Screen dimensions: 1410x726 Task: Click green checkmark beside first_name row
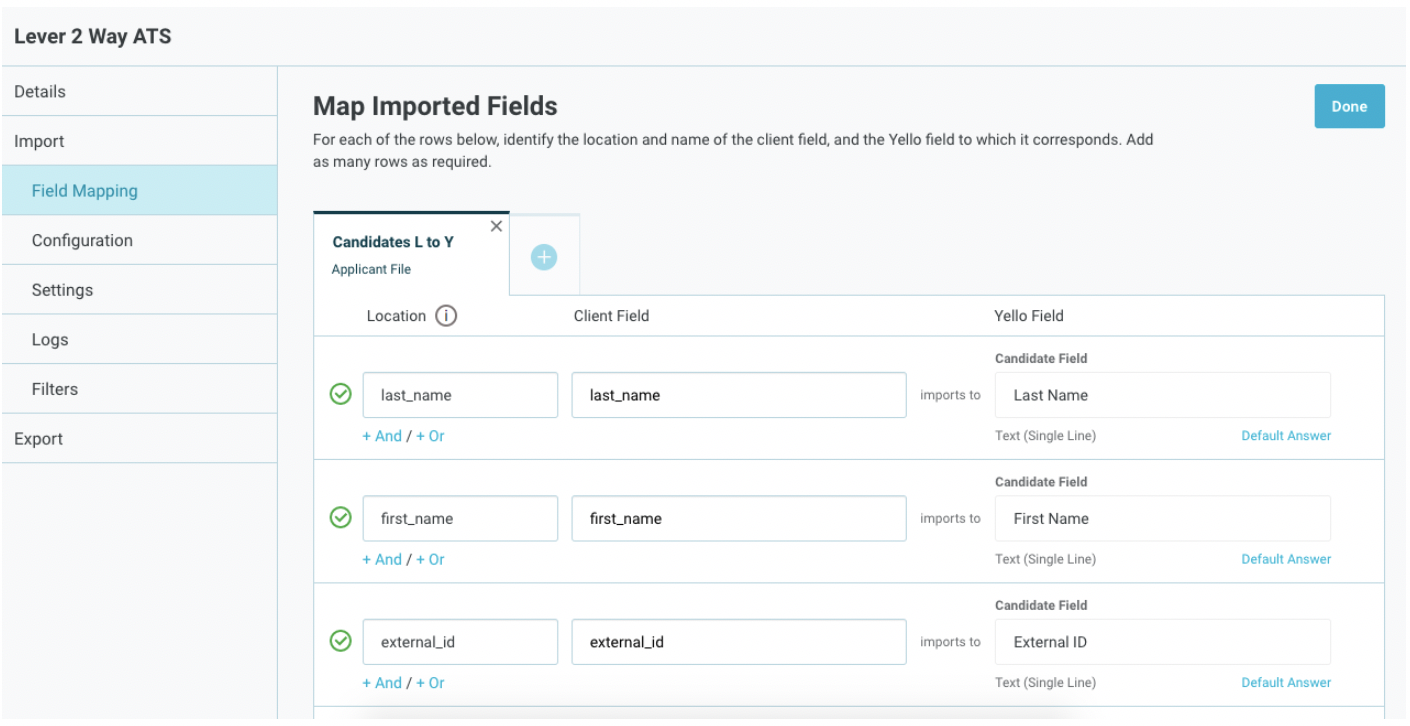[x=340, y=518]
